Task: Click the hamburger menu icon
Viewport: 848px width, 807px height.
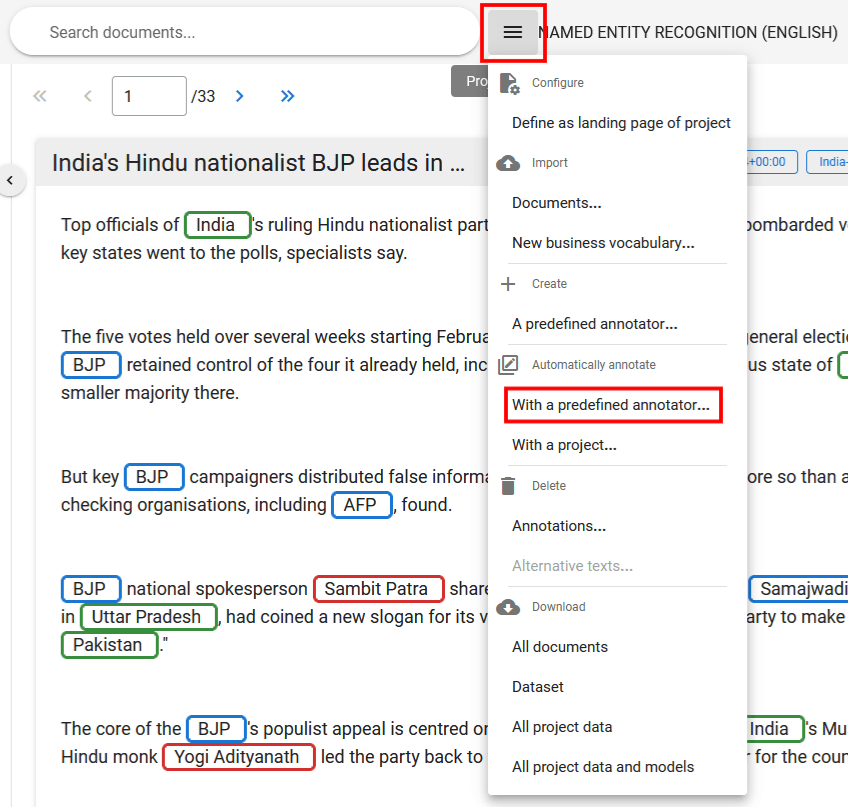Action: 513,32
